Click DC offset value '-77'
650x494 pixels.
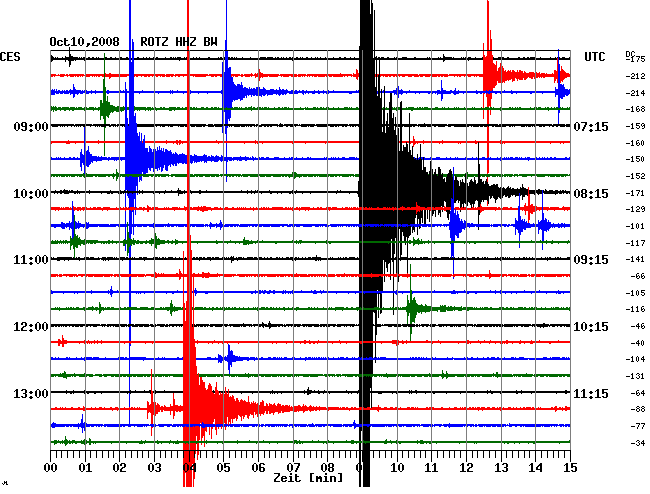638,426
